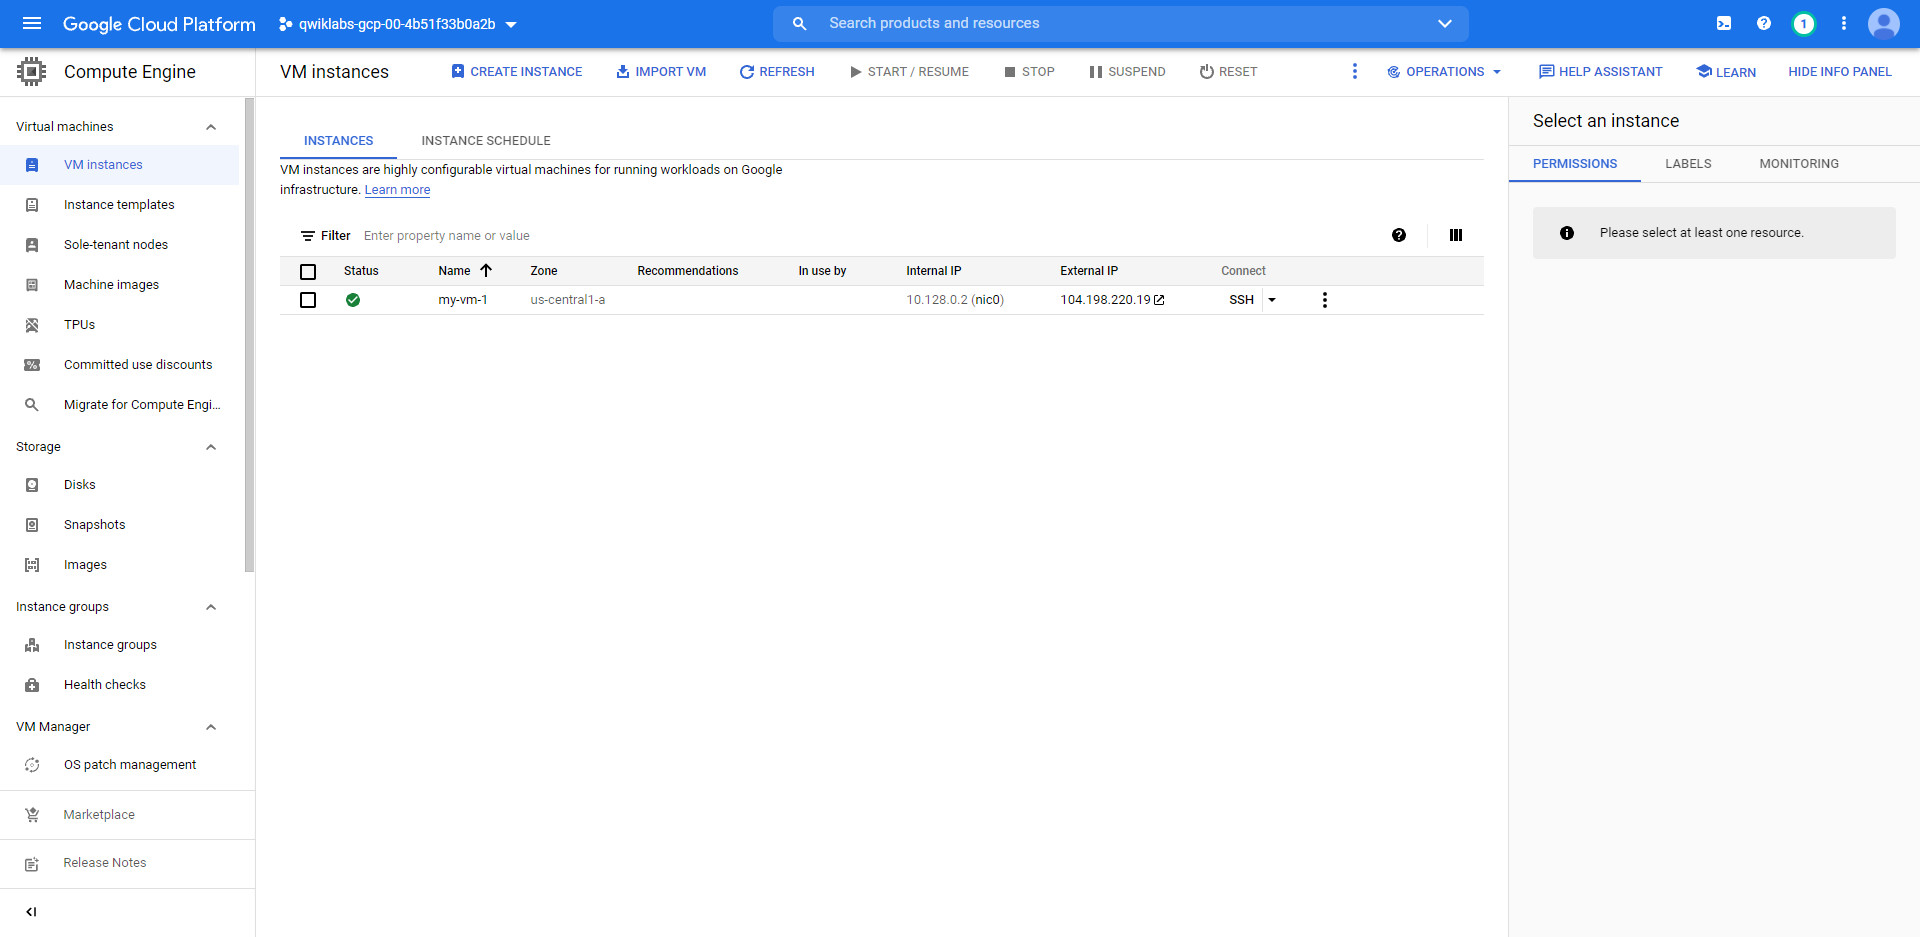The height and width of the screenshot is (937, 1920).
Task: Collapse the Virtual machines section
Action: click(211, 126)
